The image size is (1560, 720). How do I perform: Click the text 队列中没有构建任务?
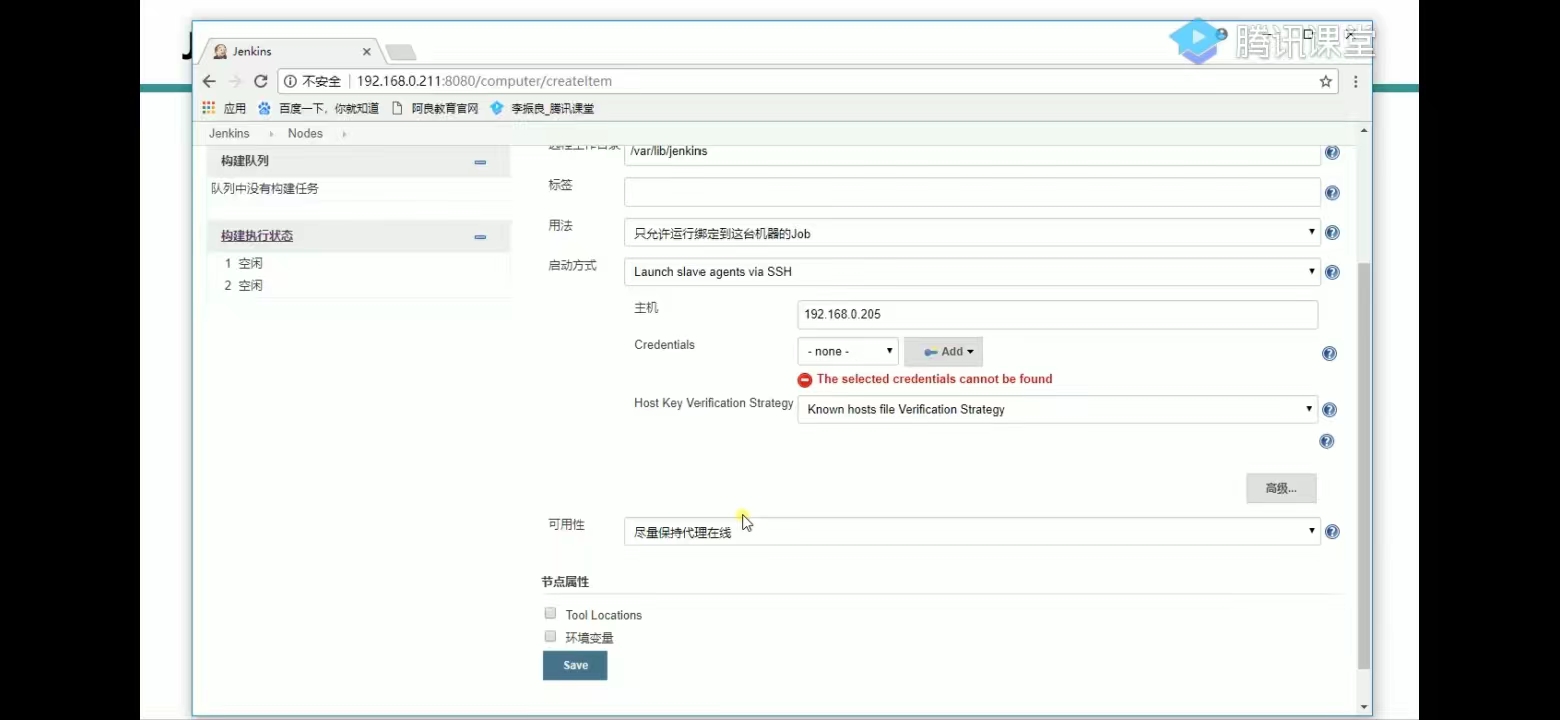(x=265, y=188)
